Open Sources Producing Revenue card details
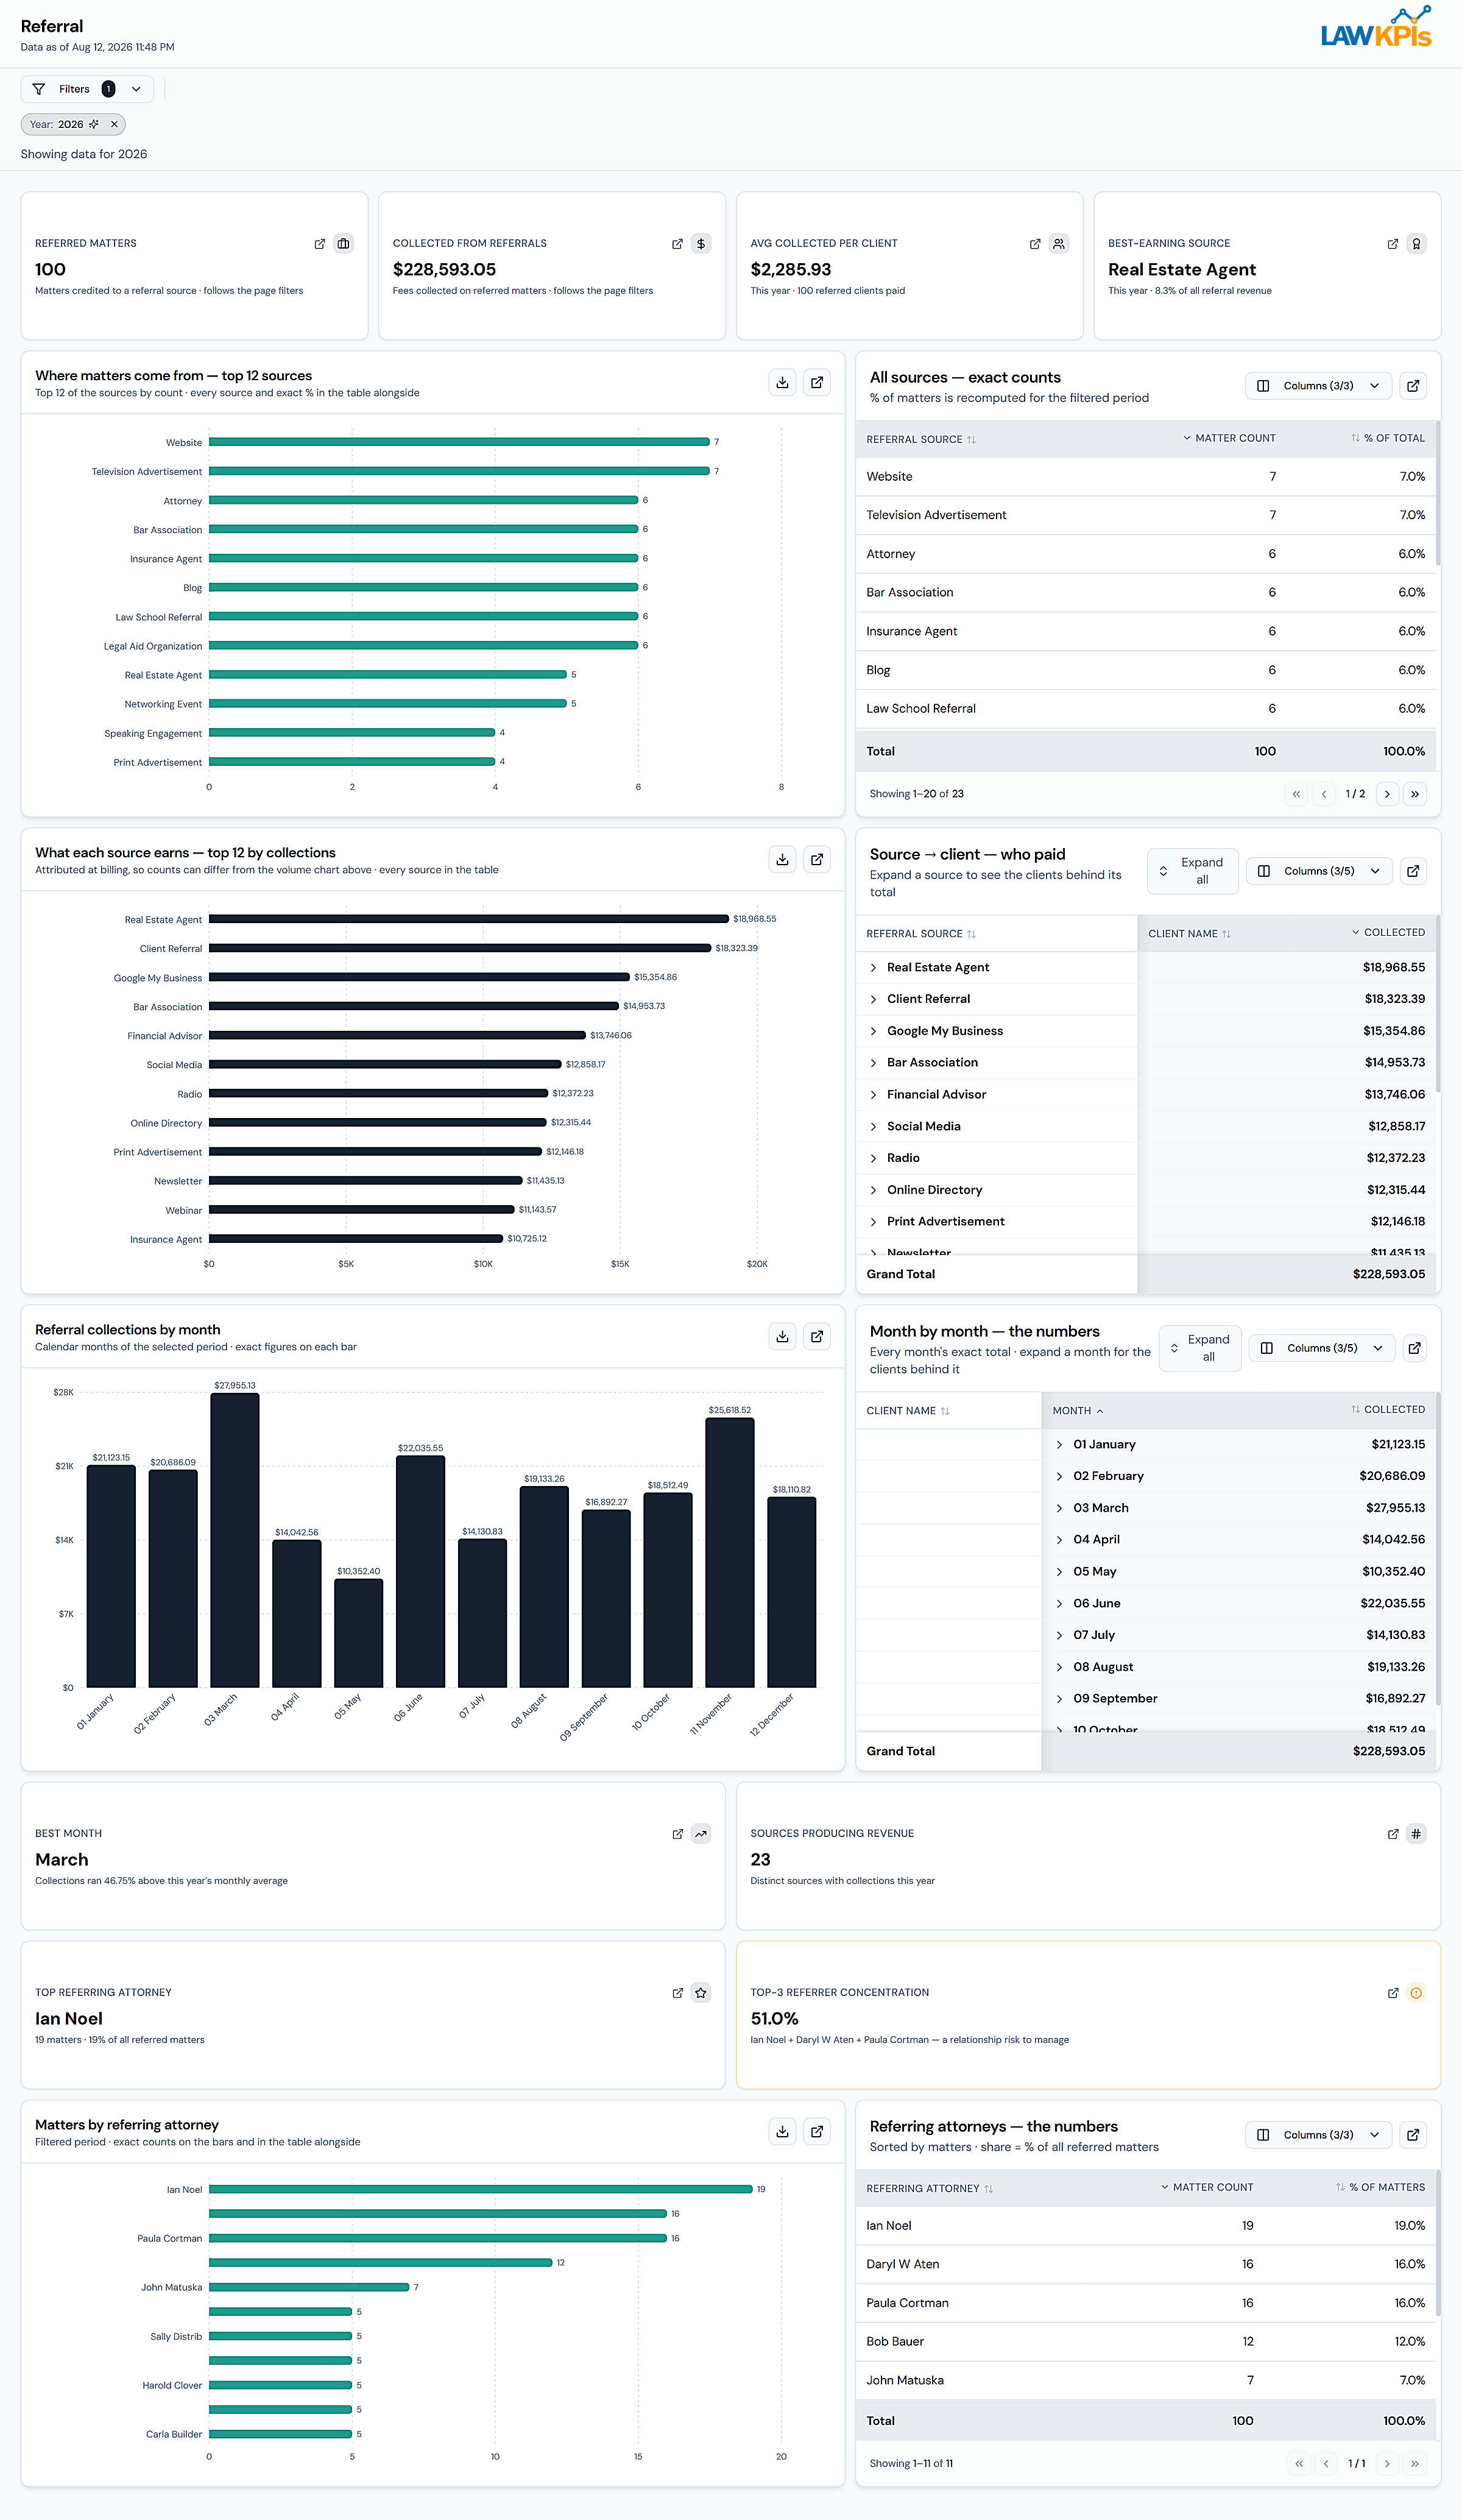1462x2520 pixels. click(x=1393, y=1834)
